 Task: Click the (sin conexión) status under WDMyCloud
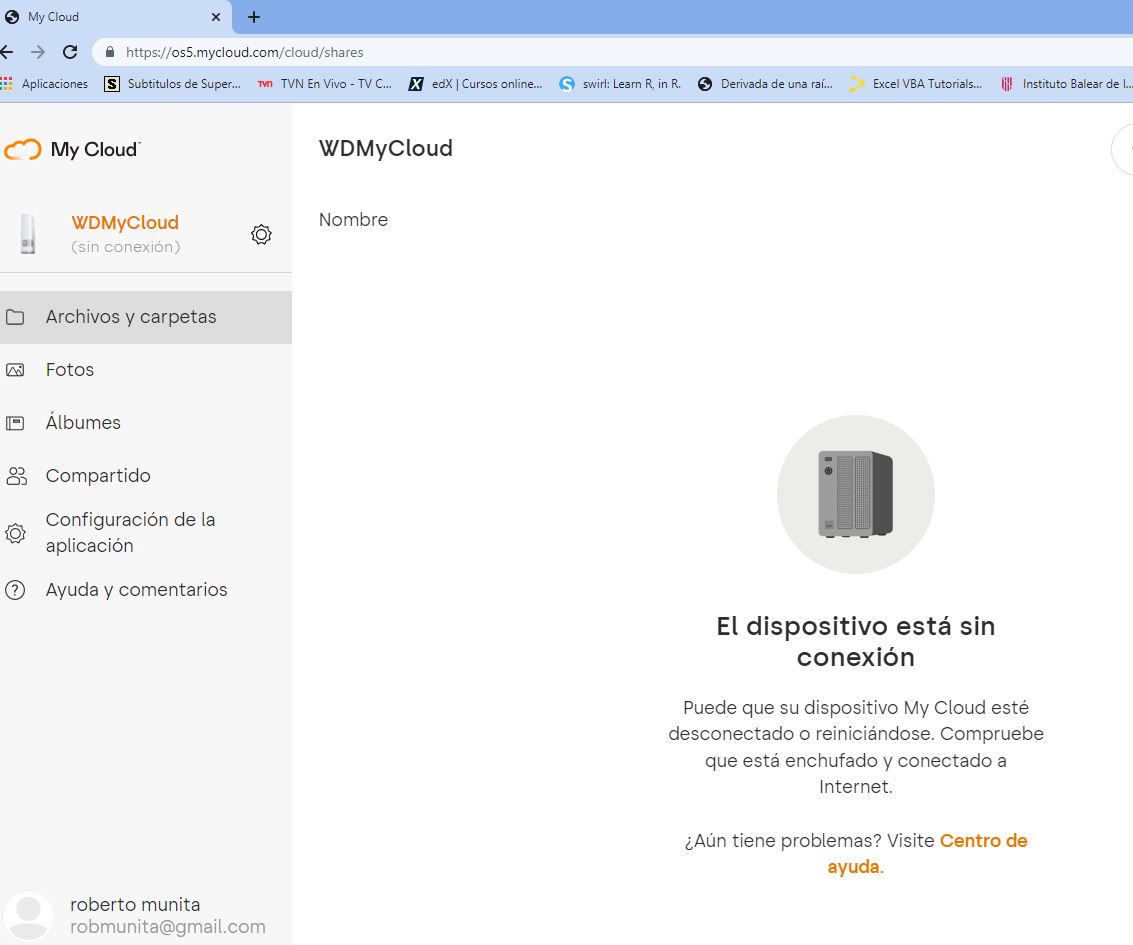click(126, 247)
